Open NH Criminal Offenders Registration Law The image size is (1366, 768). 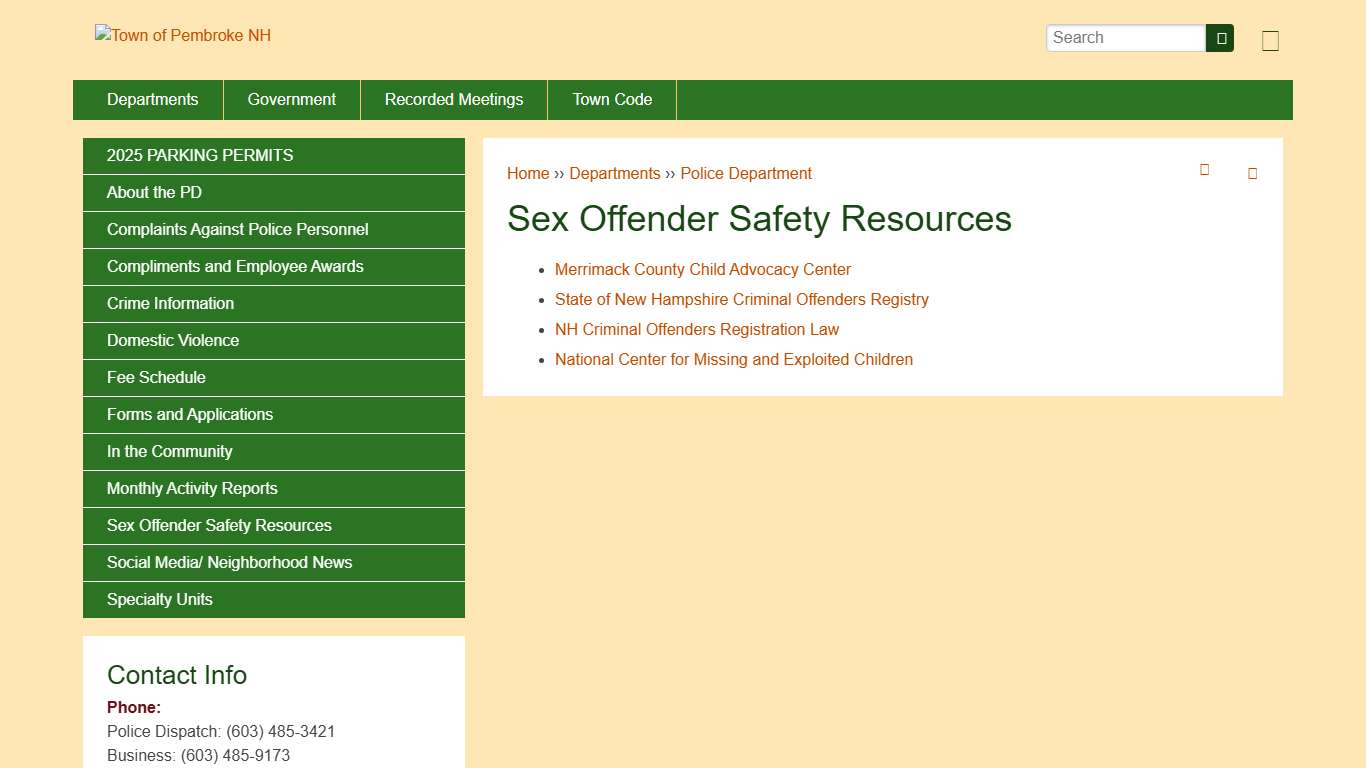coord(697,329)
